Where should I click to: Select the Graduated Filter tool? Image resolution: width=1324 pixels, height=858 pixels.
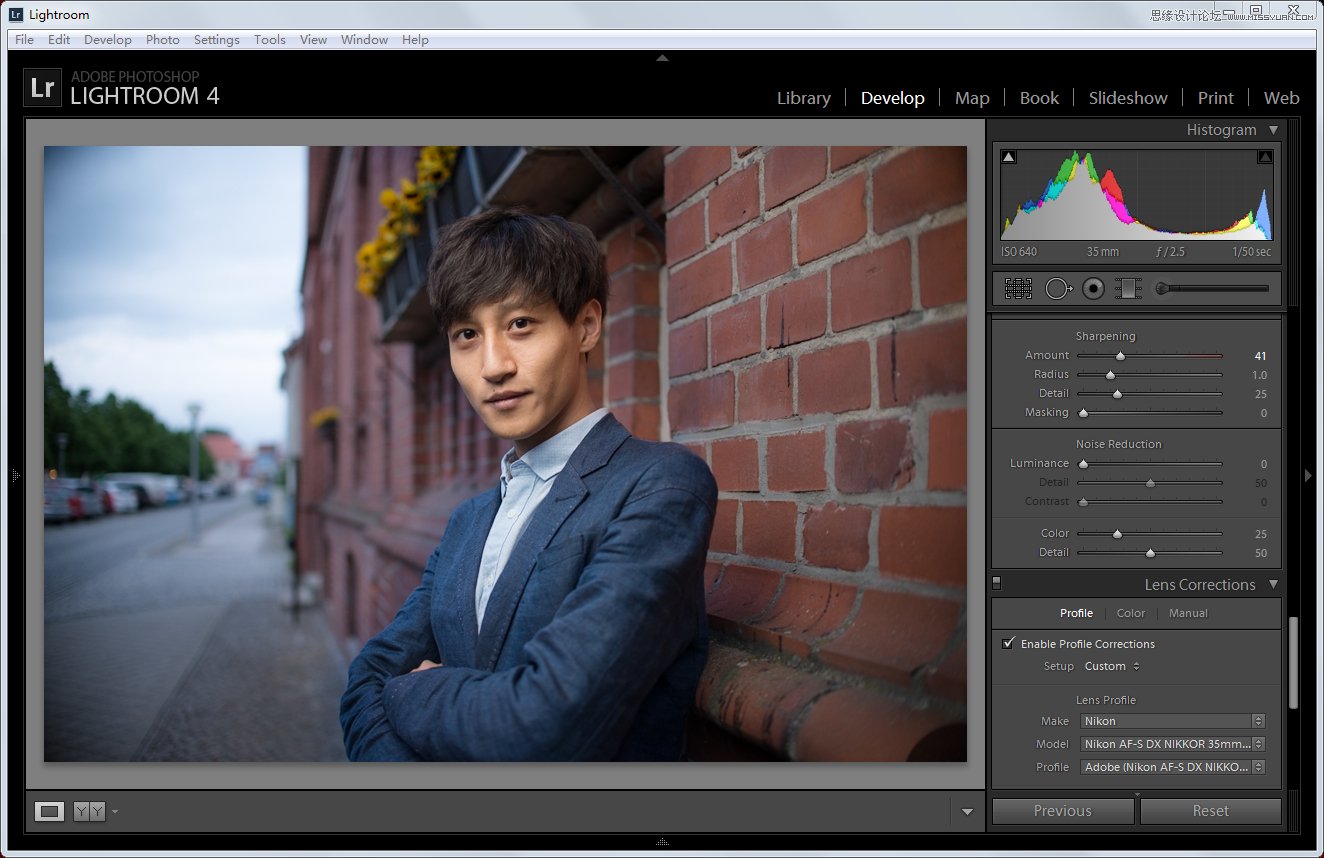1128,288
